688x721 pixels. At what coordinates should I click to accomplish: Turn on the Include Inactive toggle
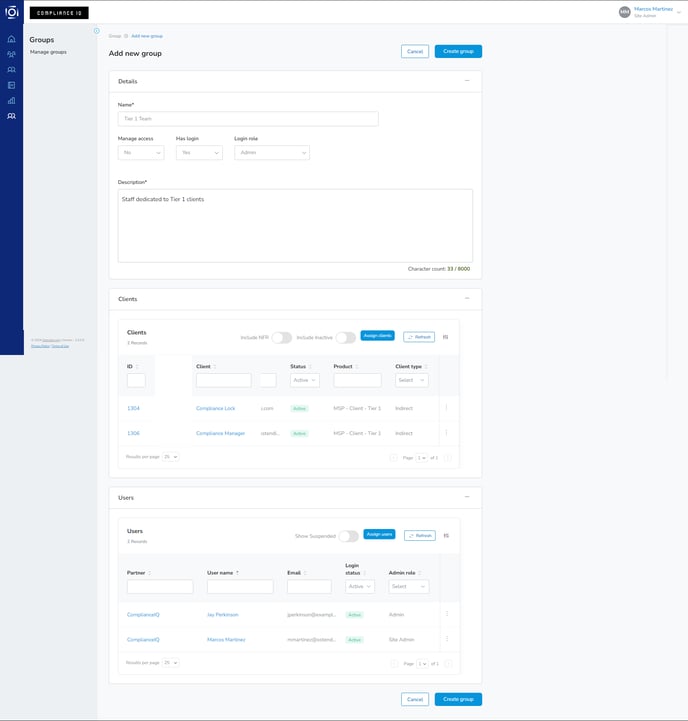(x=345, y=337)
